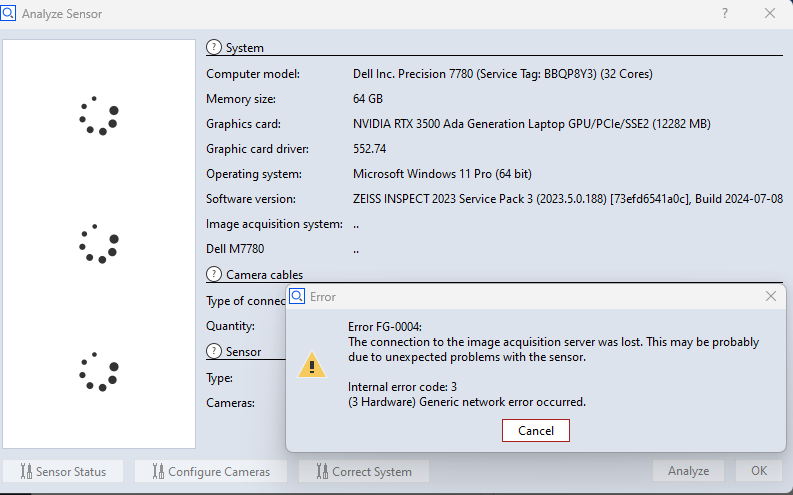Viewport: 793px width, 495px height.
Task: Click the Error dialog title bar icon
Action: [298, 297]
